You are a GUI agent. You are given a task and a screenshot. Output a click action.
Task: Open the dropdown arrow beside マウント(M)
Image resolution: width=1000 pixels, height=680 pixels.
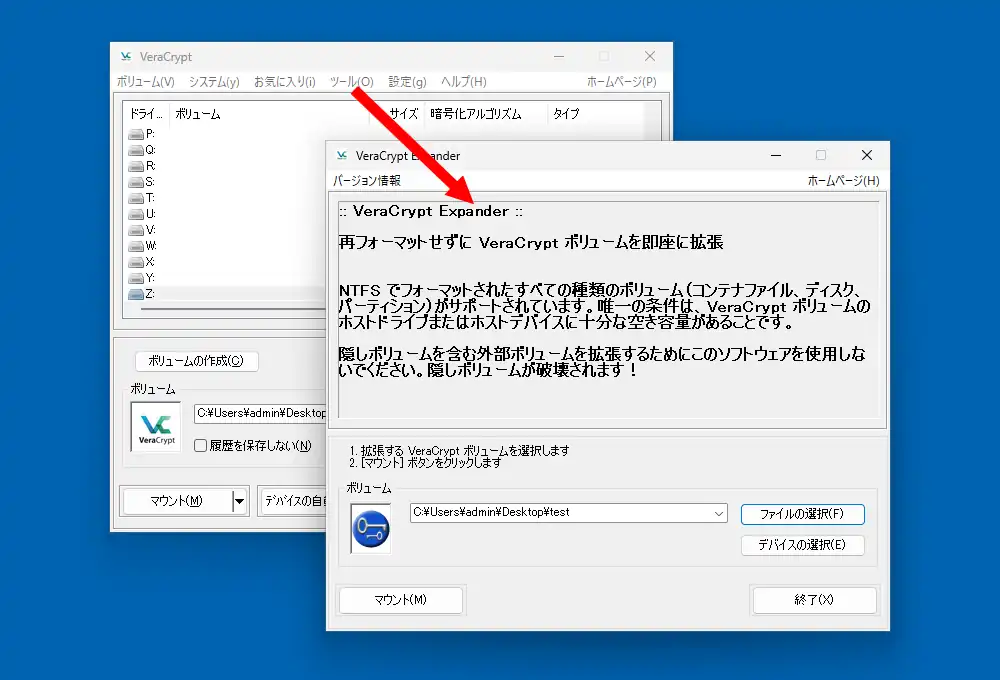(238, 501)
